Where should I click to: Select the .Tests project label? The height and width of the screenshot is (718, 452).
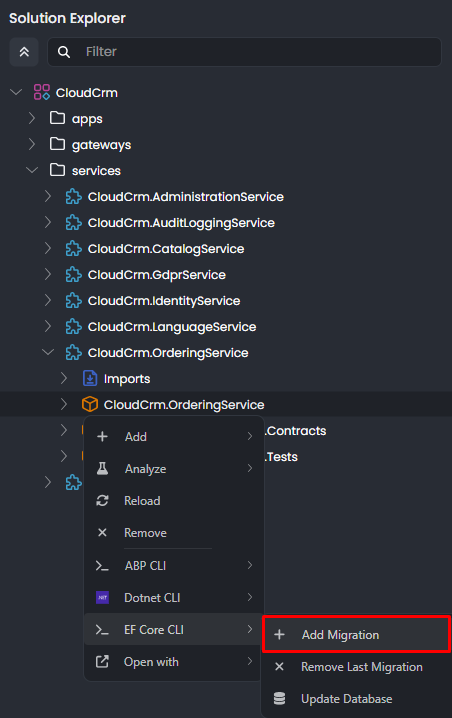pos(282,457)
